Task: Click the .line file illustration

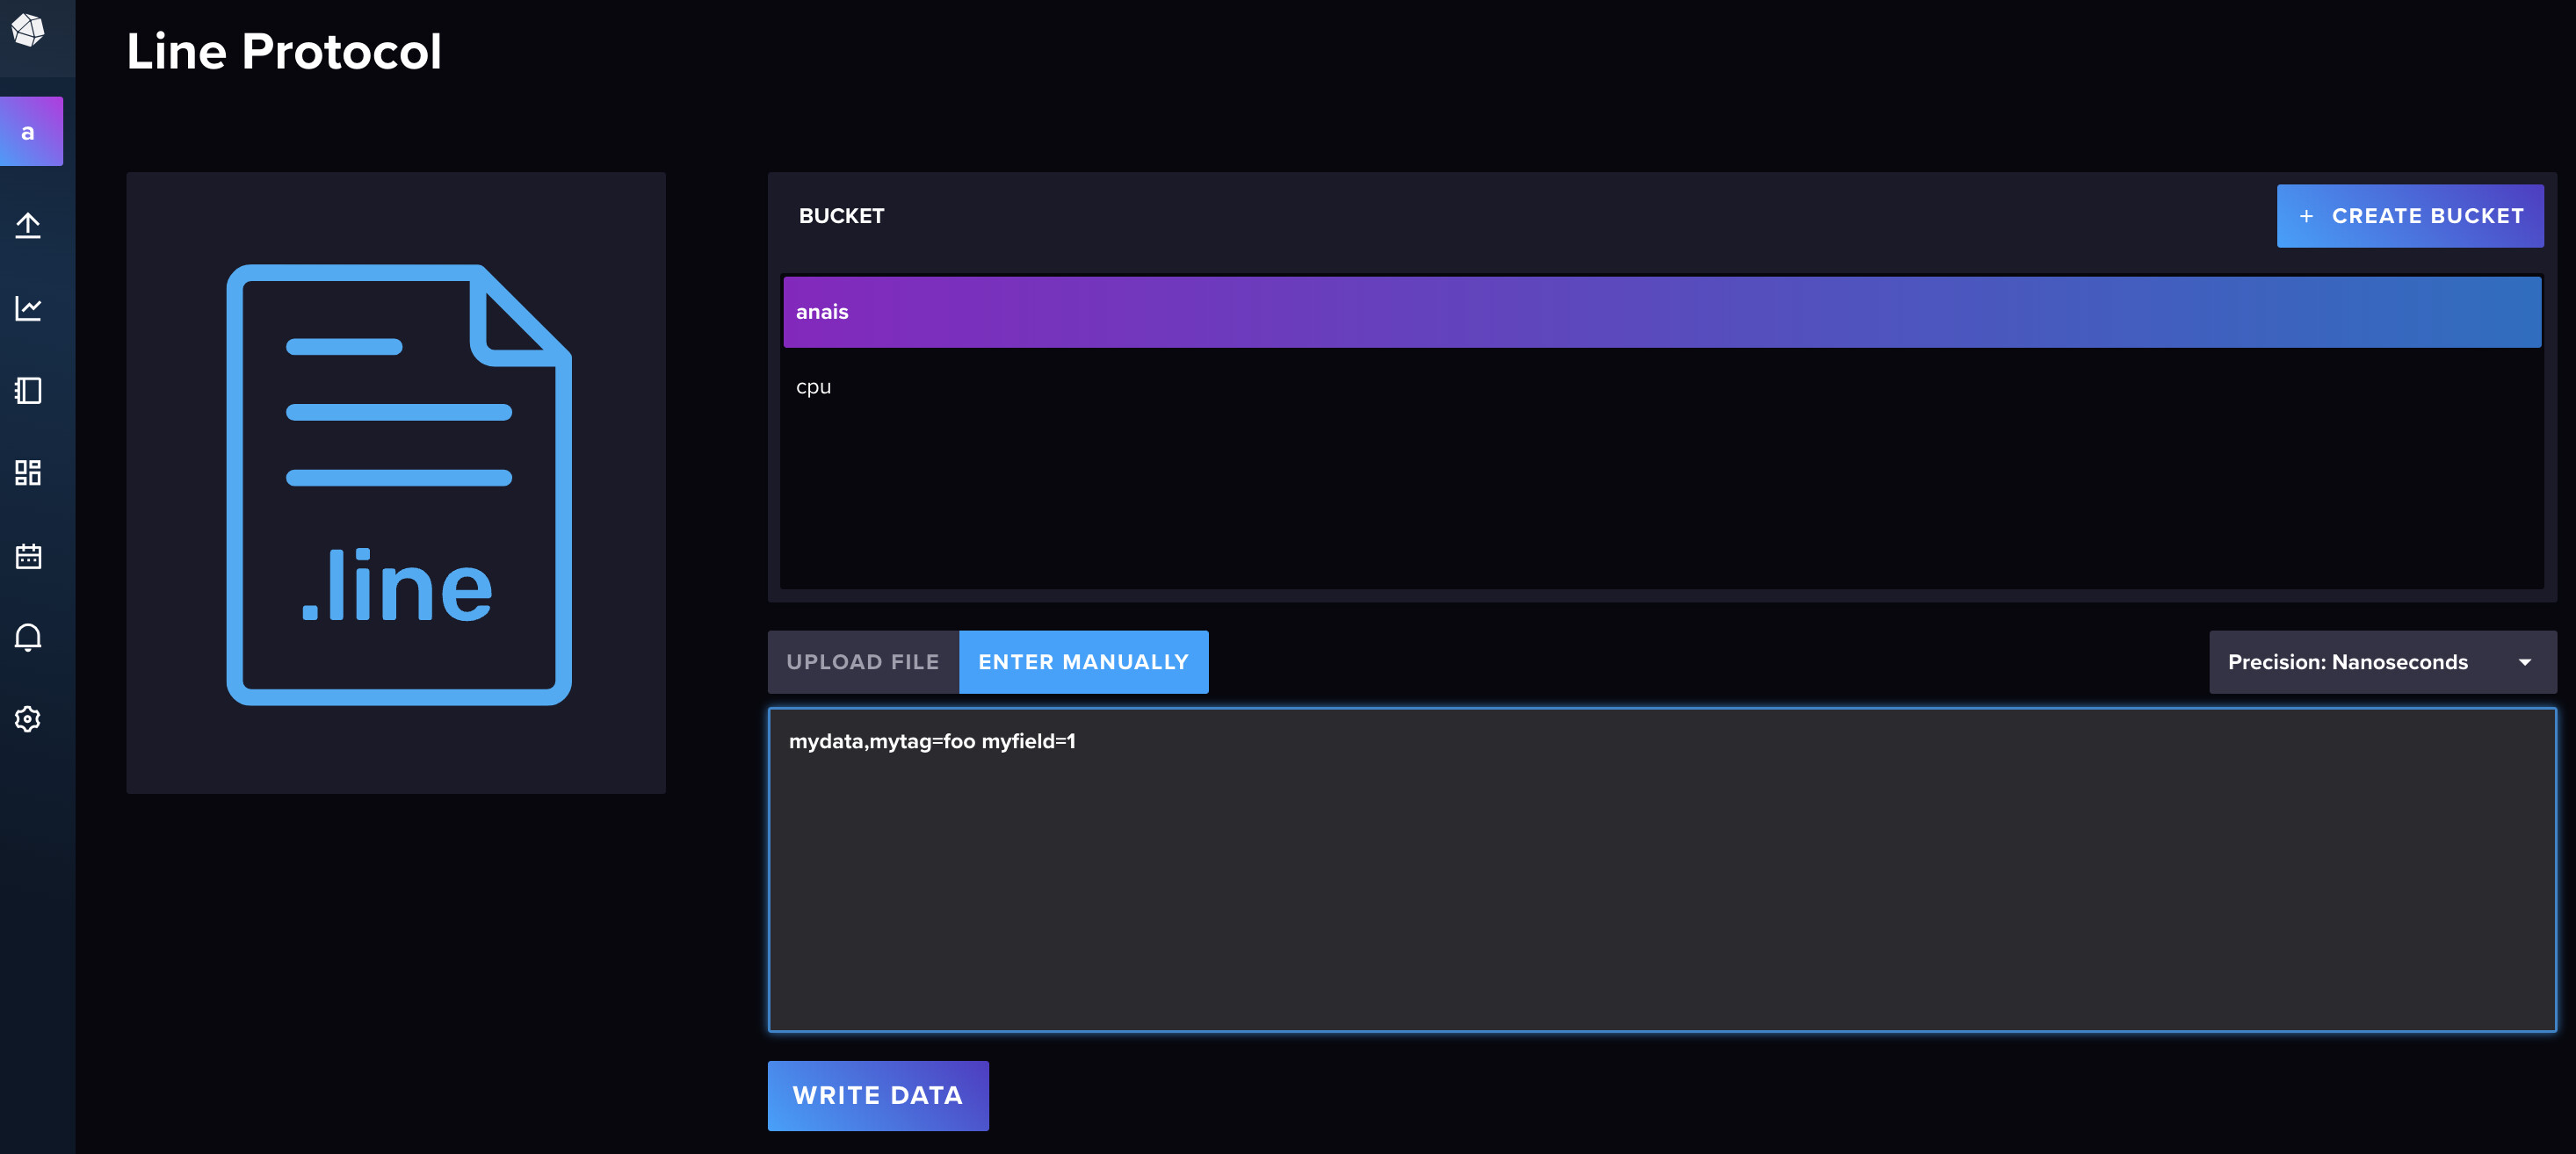Action: 398,484
